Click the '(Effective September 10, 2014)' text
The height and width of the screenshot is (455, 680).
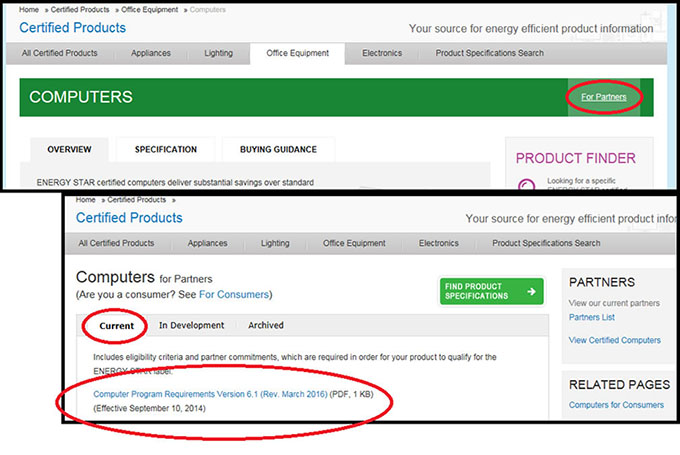[149, 408]
